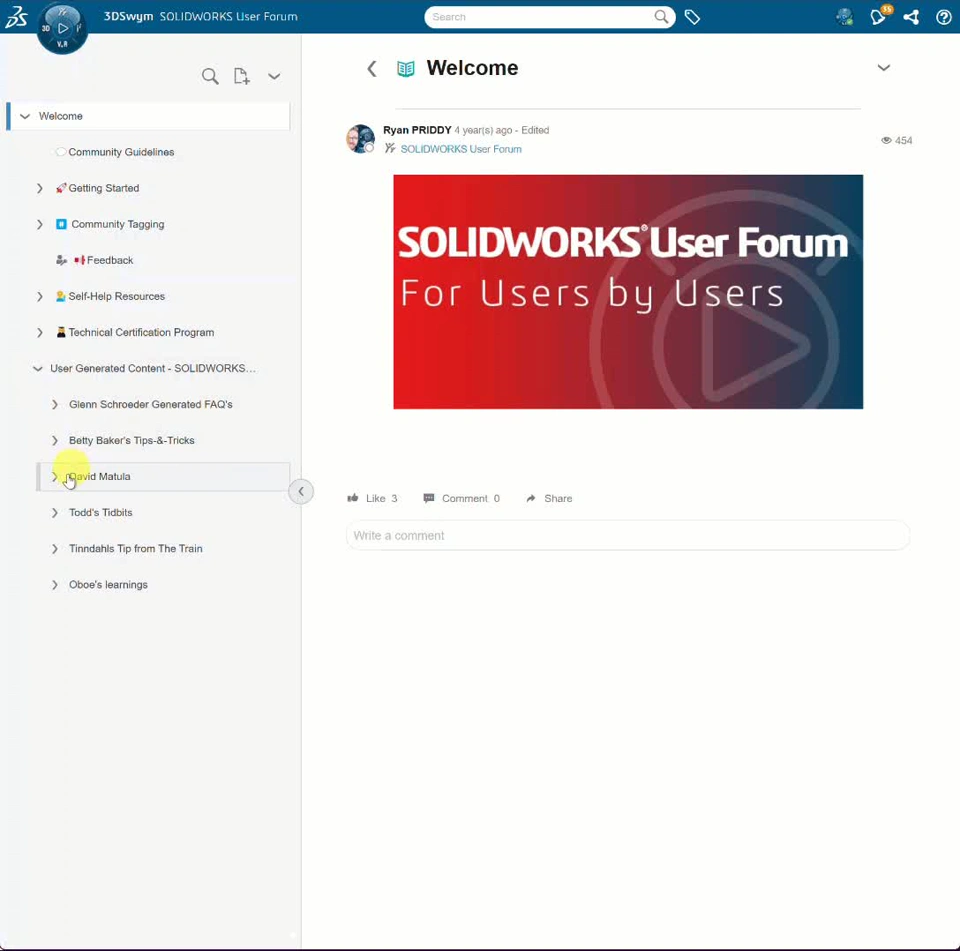Select Getting Started in the tree
This screenshot has height=951, width=960.
pyautogui.click(x=103, y=188)
